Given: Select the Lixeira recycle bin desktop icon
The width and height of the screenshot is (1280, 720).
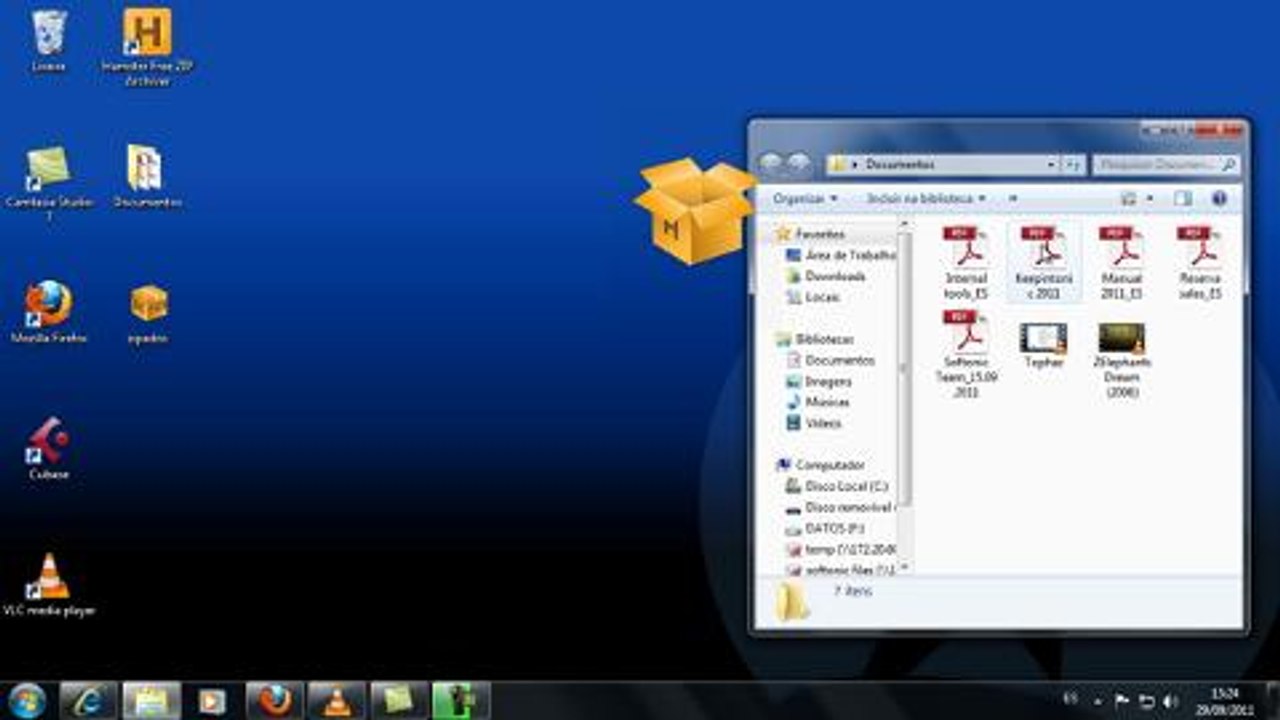Looking at the screenshot, I should pos(48,40).
